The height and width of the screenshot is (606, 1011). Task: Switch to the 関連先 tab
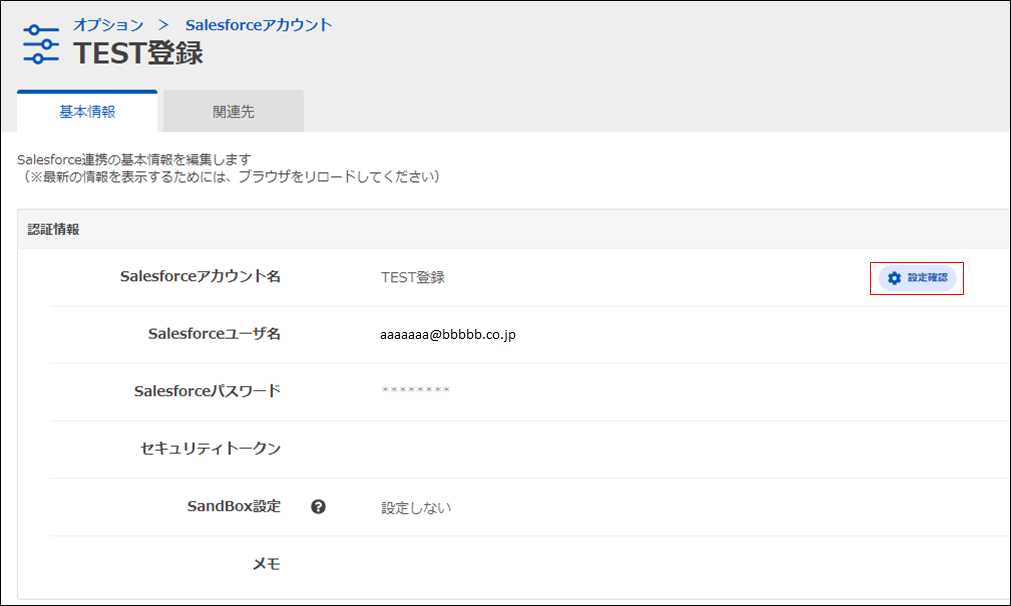(233, 112)
